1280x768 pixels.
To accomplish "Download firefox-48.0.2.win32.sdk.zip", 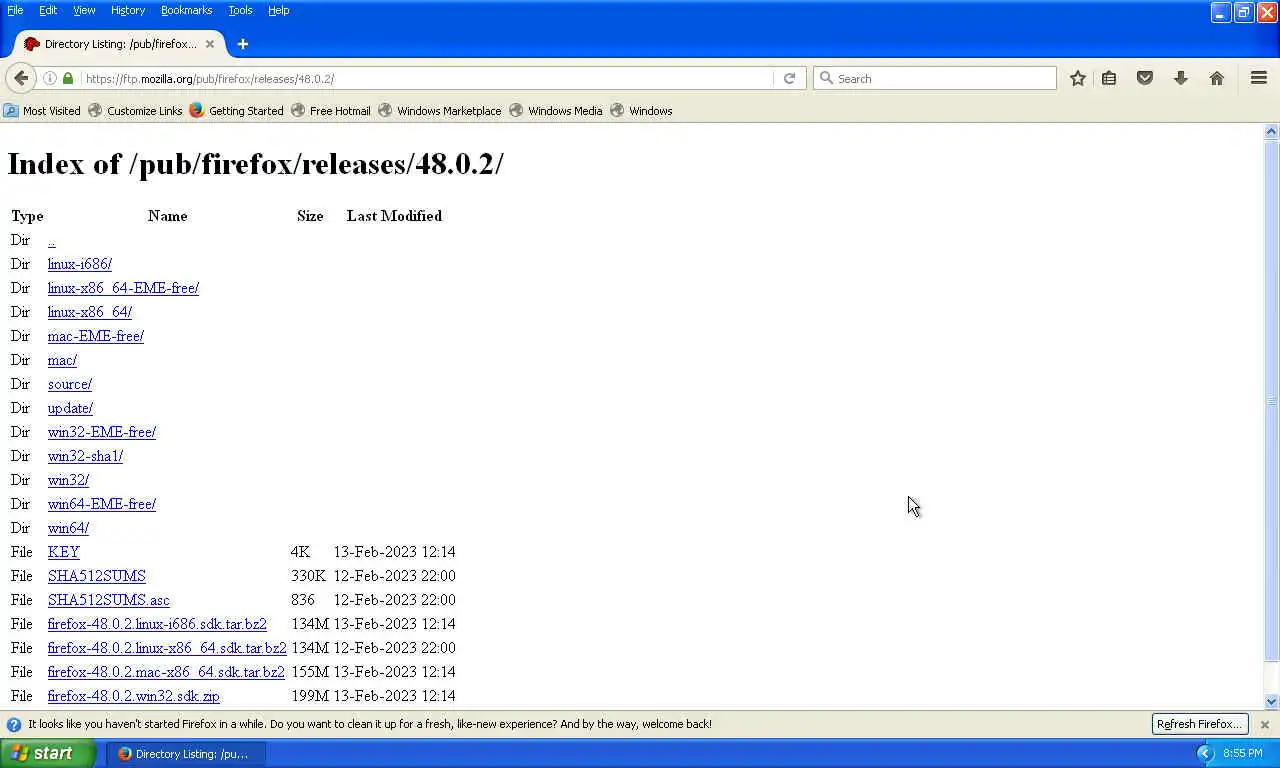I will click(x=134, y=696).
